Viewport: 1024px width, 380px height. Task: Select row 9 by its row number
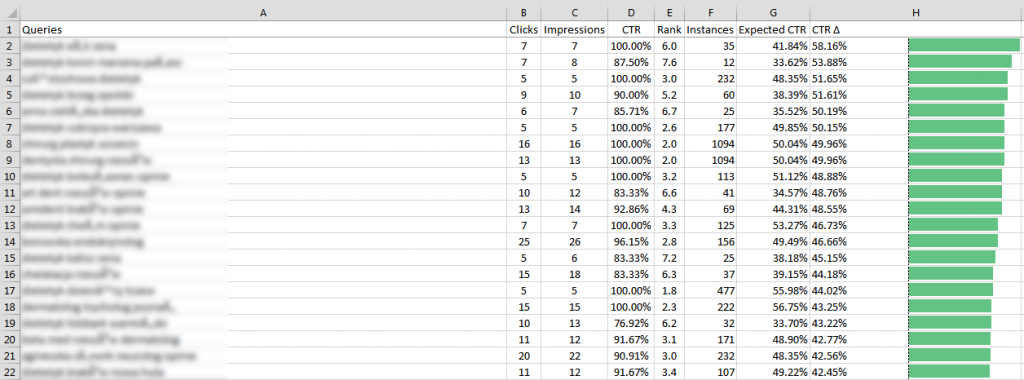coord(9,160)
